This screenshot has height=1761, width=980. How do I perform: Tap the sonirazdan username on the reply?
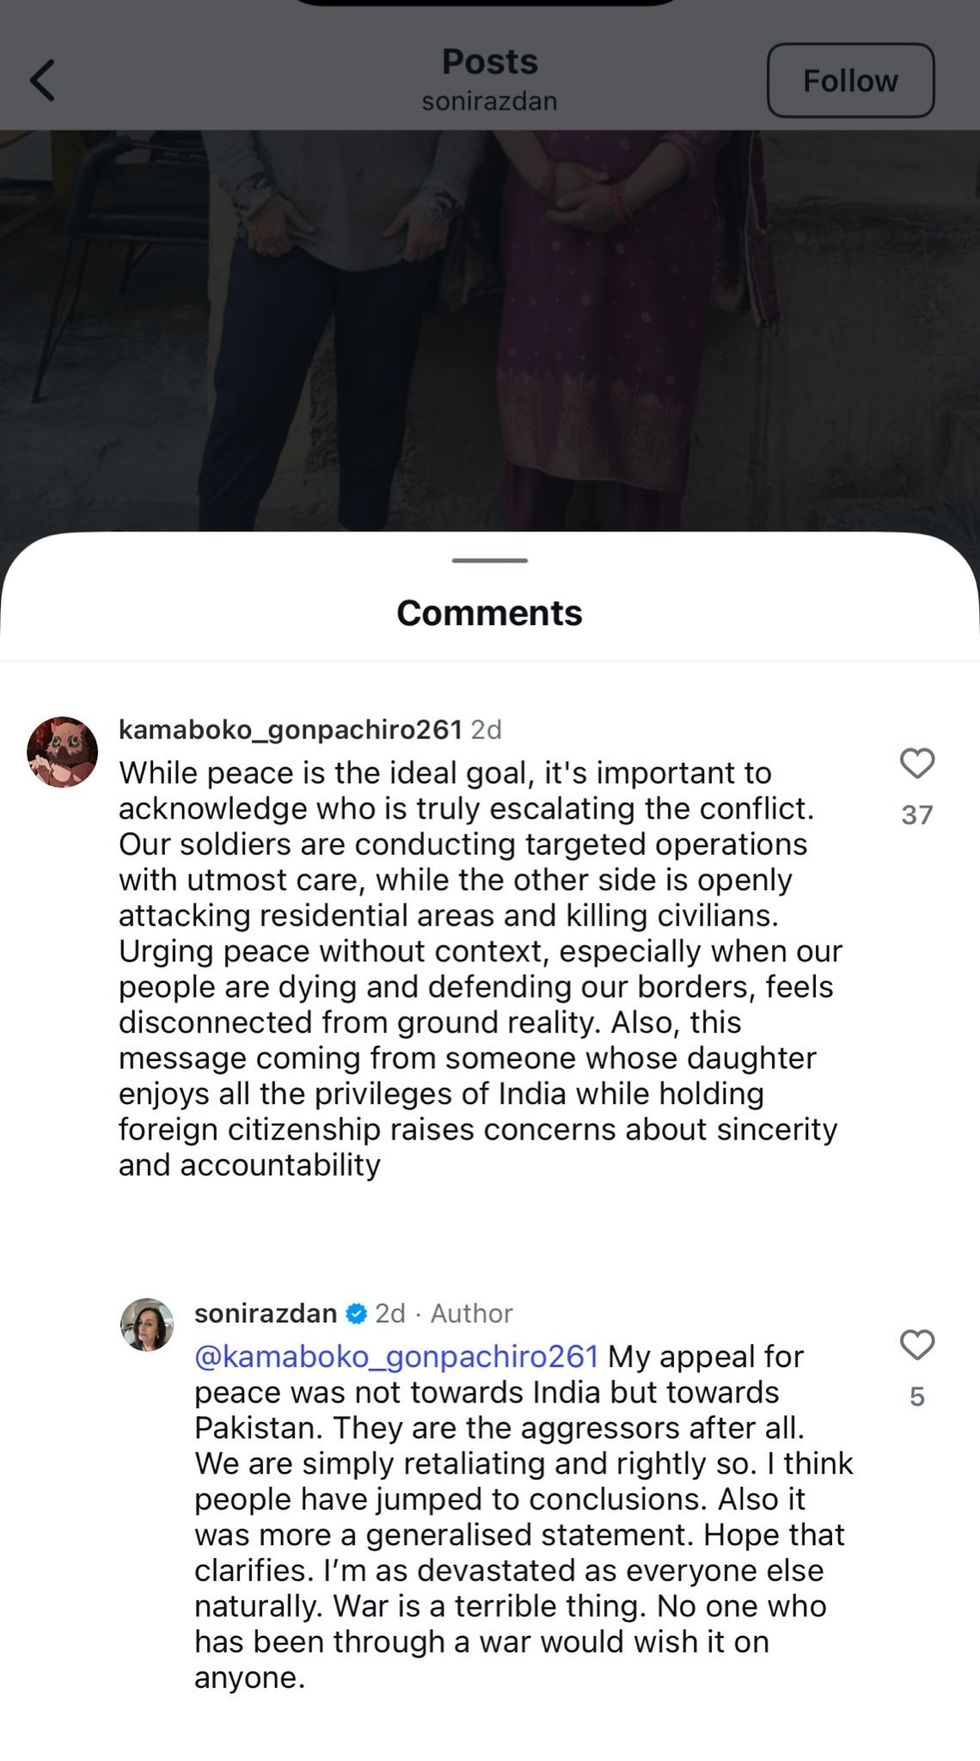(265, 1313)
